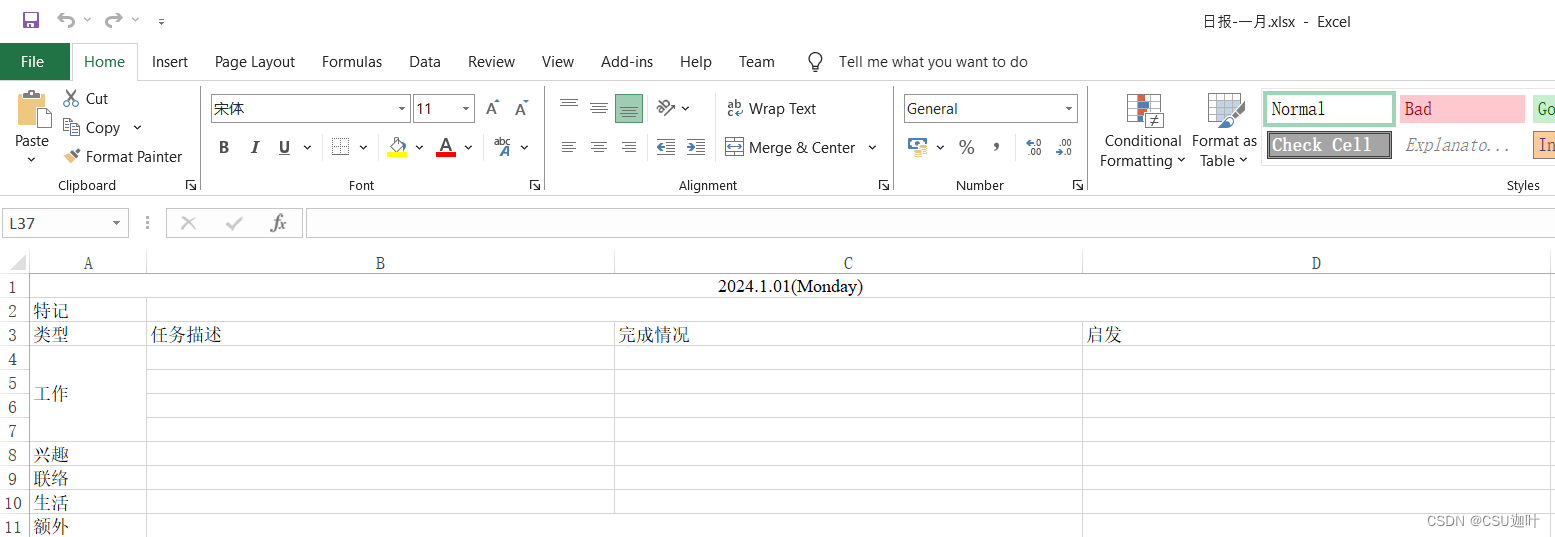
Task: Click the Tell me what you want to do box
Action: click(932, 62)
